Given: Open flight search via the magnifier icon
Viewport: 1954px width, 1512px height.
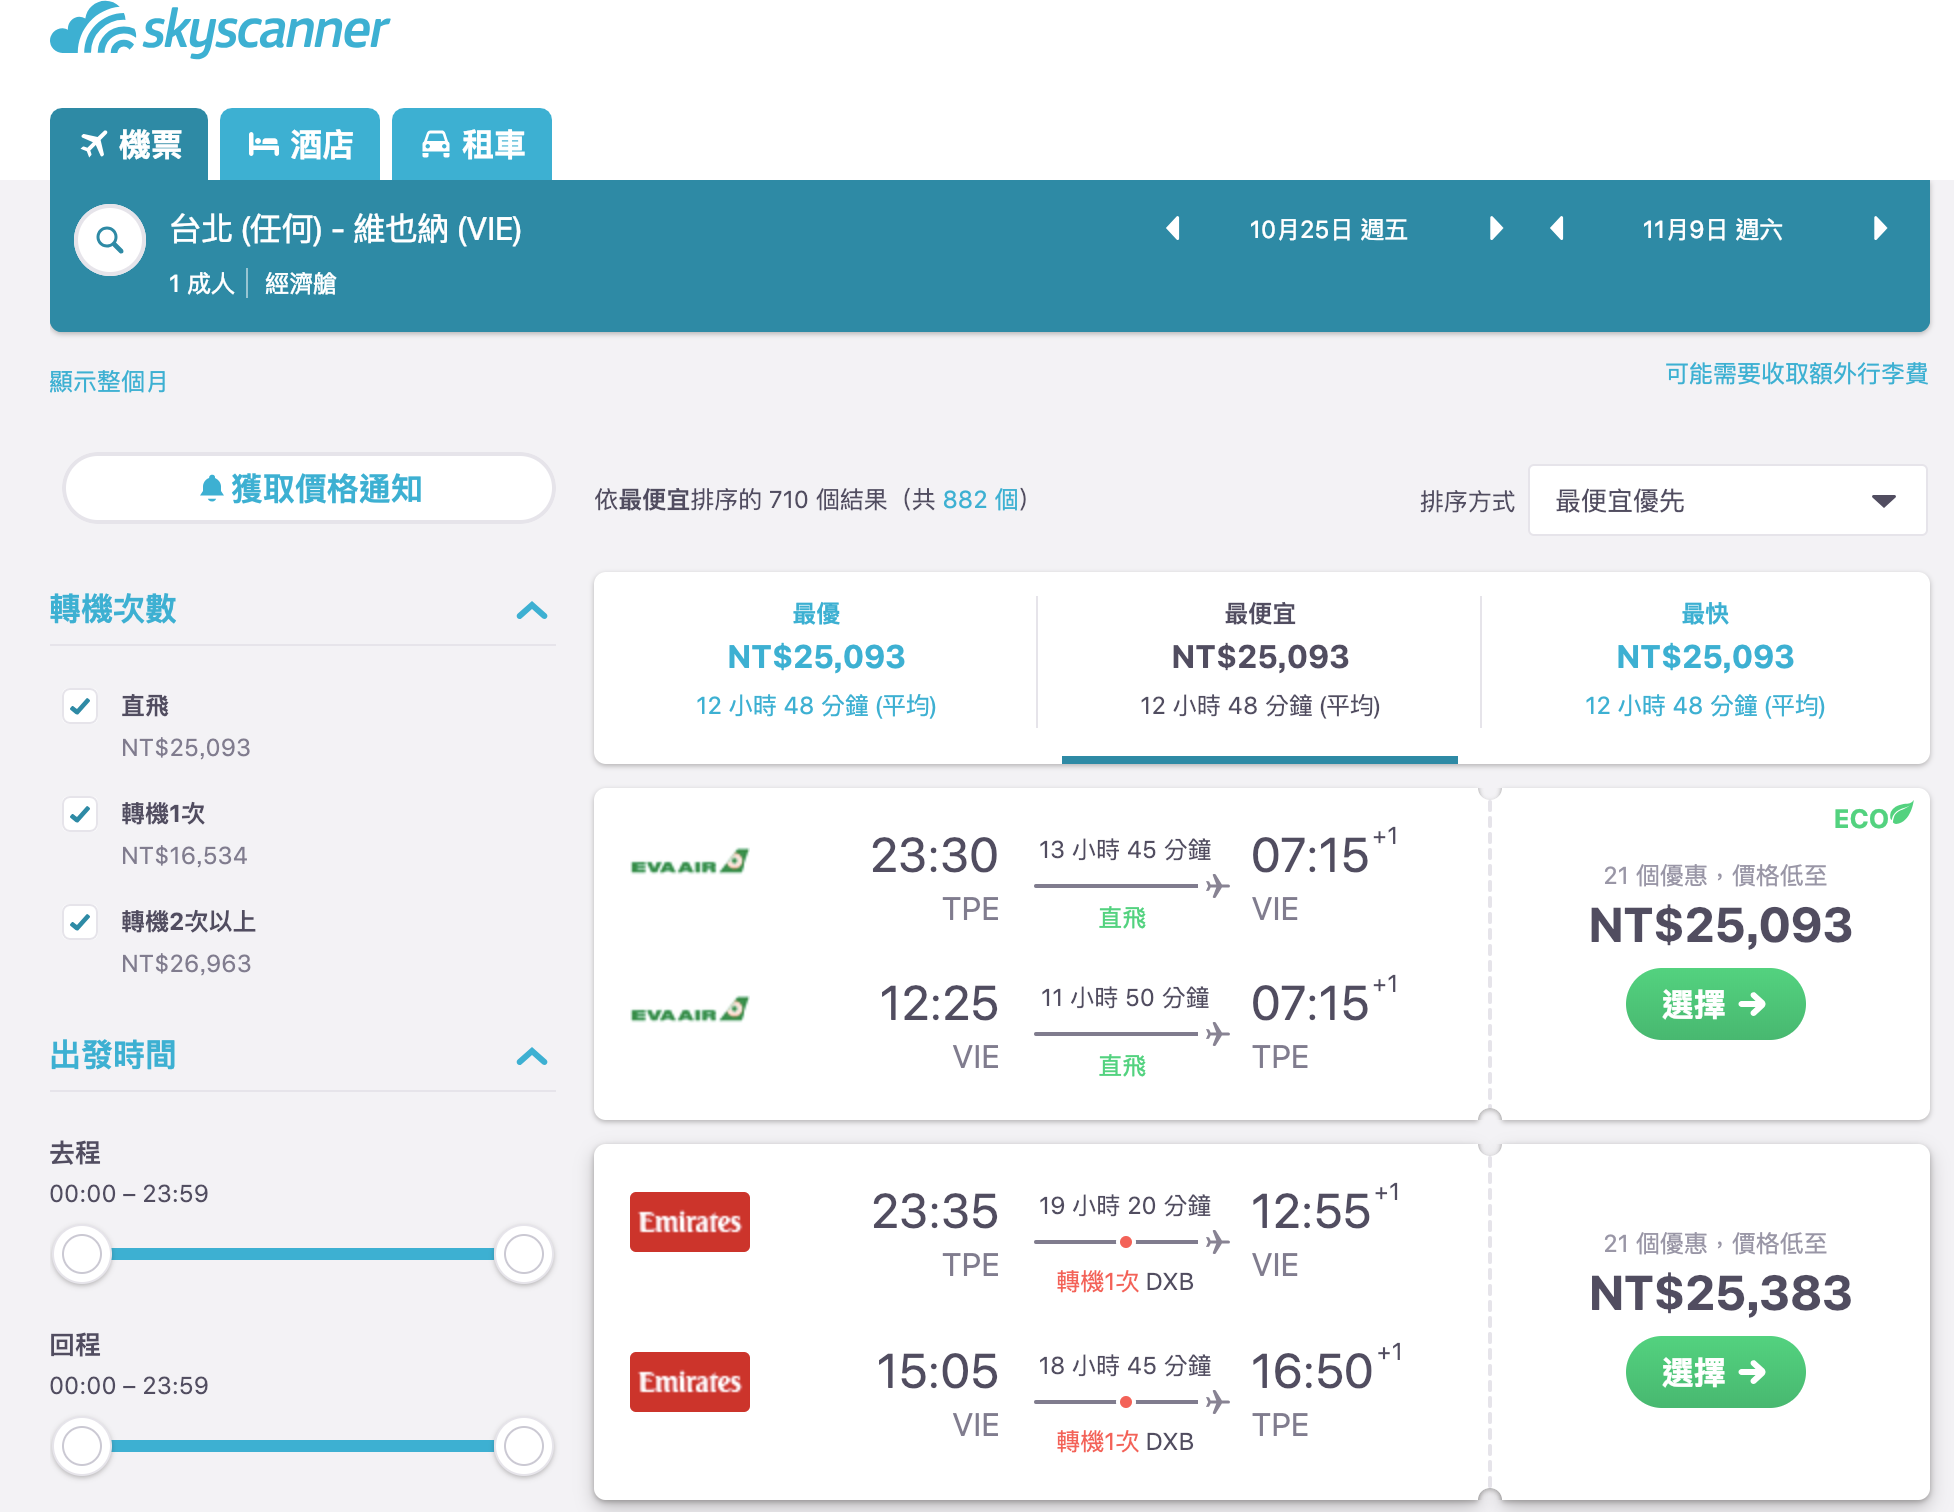Looking at the screenshot, I should (109, 240).
